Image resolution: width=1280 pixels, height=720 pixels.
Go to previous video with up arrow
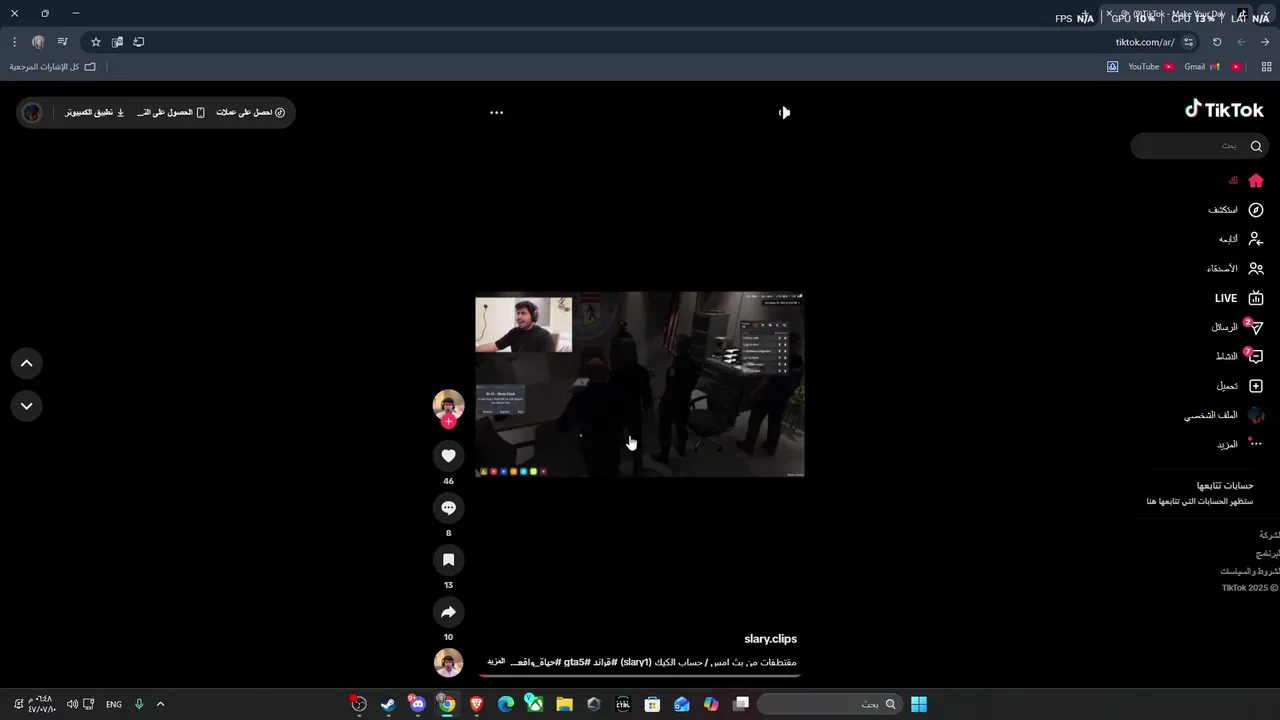click(x=27, y=364)
